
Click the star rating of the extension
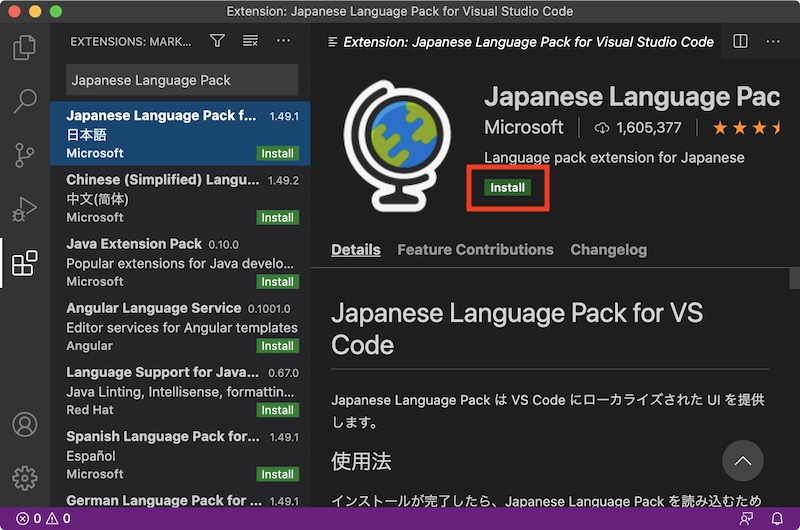tap(746, 128)
